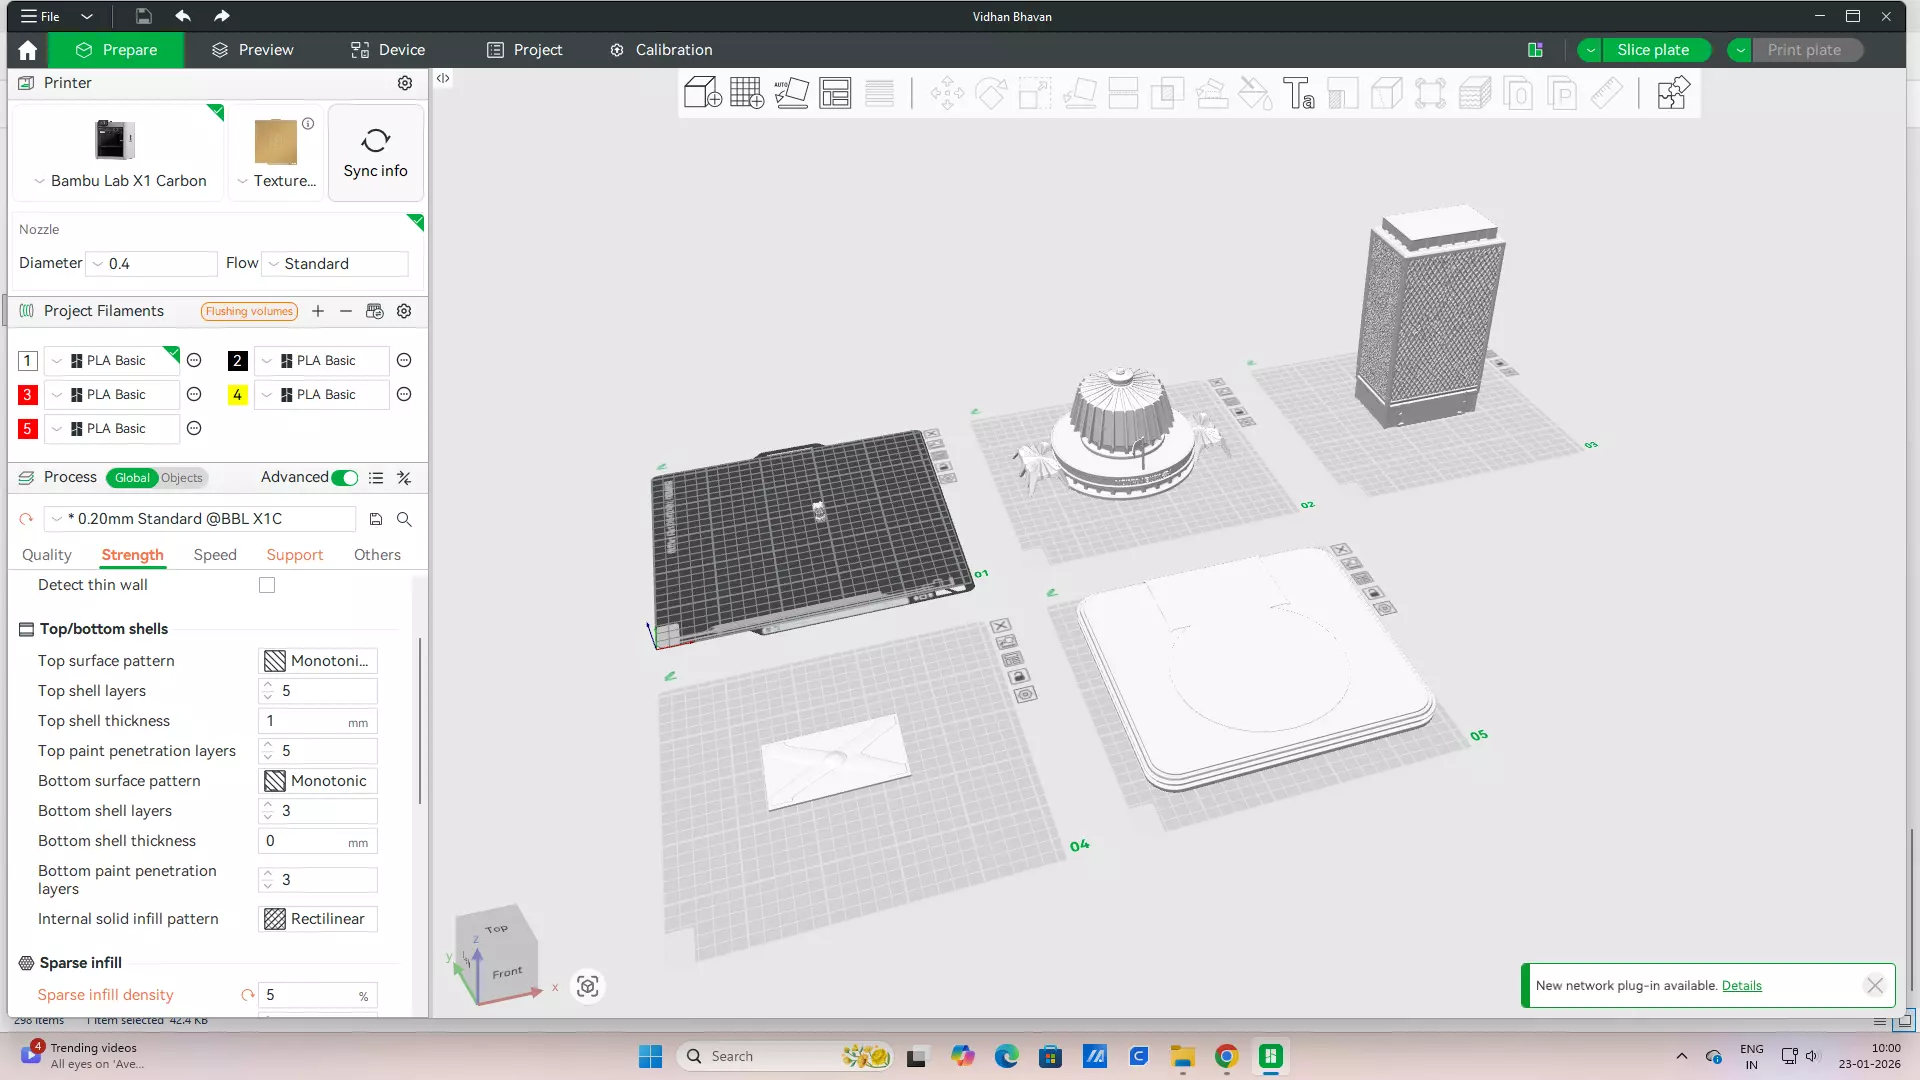Switch process scope to Global
The width and height of the screenshot is (1920, 1080).
(x=132, y=478)
